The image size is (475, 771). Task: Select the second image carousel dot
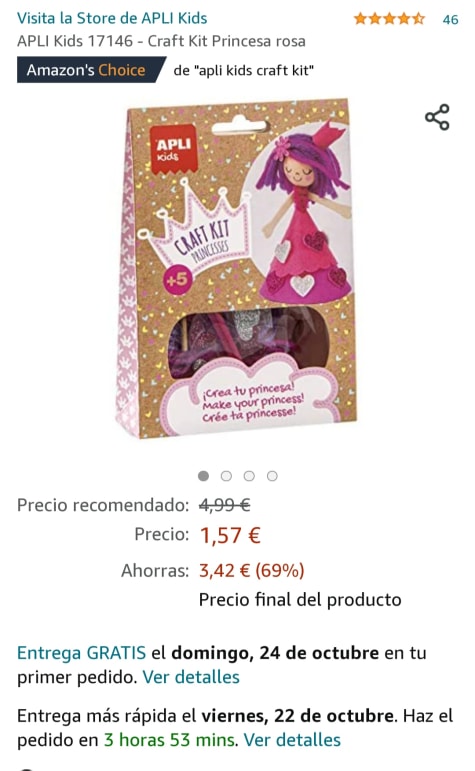(226, 476)
